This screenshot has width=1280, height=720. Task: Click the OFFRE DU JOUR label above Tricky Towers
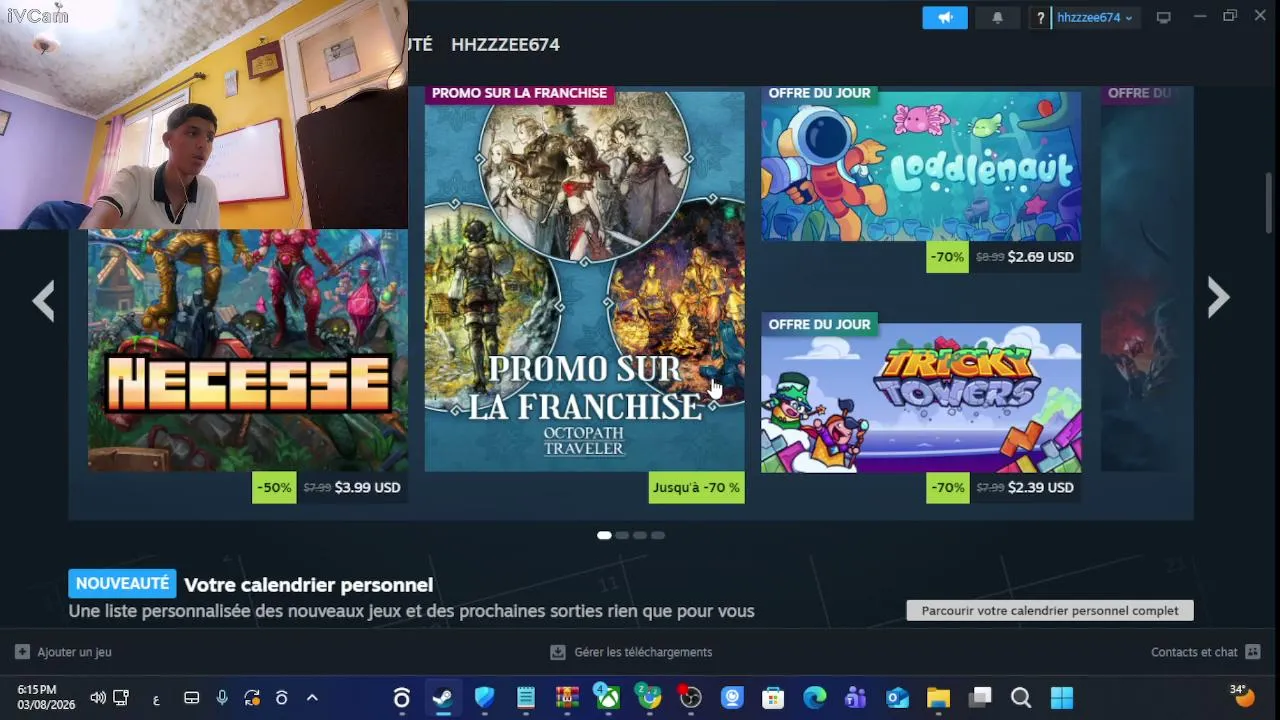819,324
